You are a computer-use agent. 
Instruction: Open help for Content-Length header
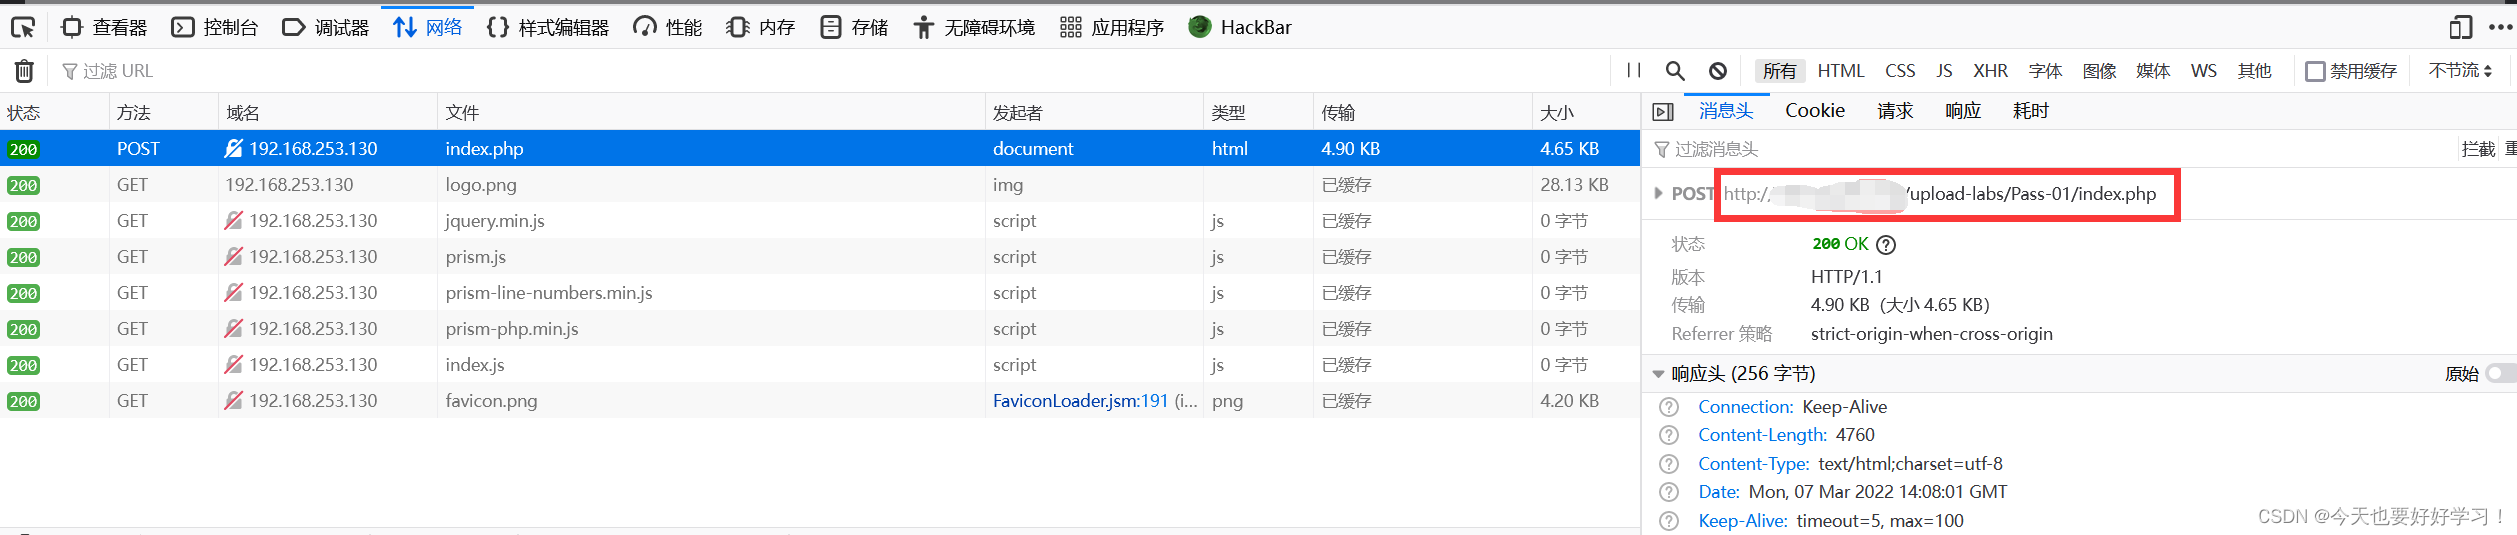tap(1669, 435)
